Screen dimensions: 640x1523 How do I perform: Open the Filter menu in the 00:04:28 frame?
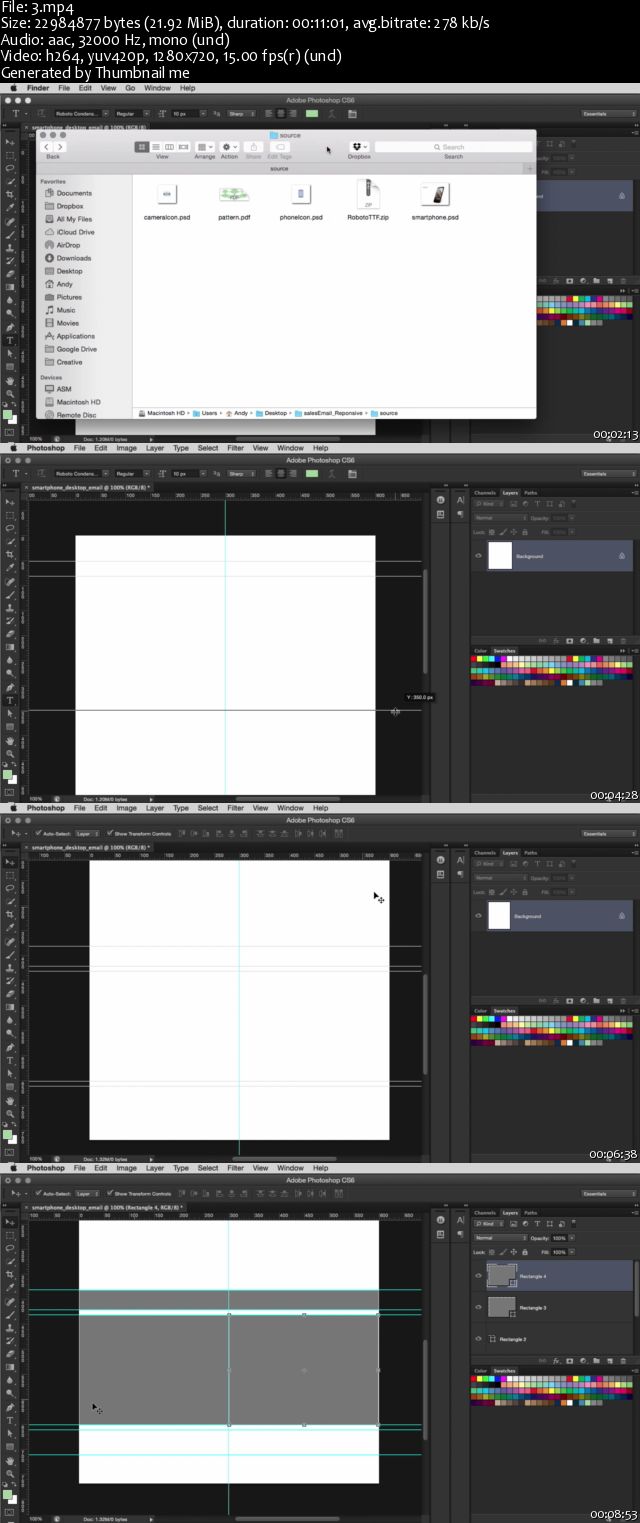[x=235, y=448]
